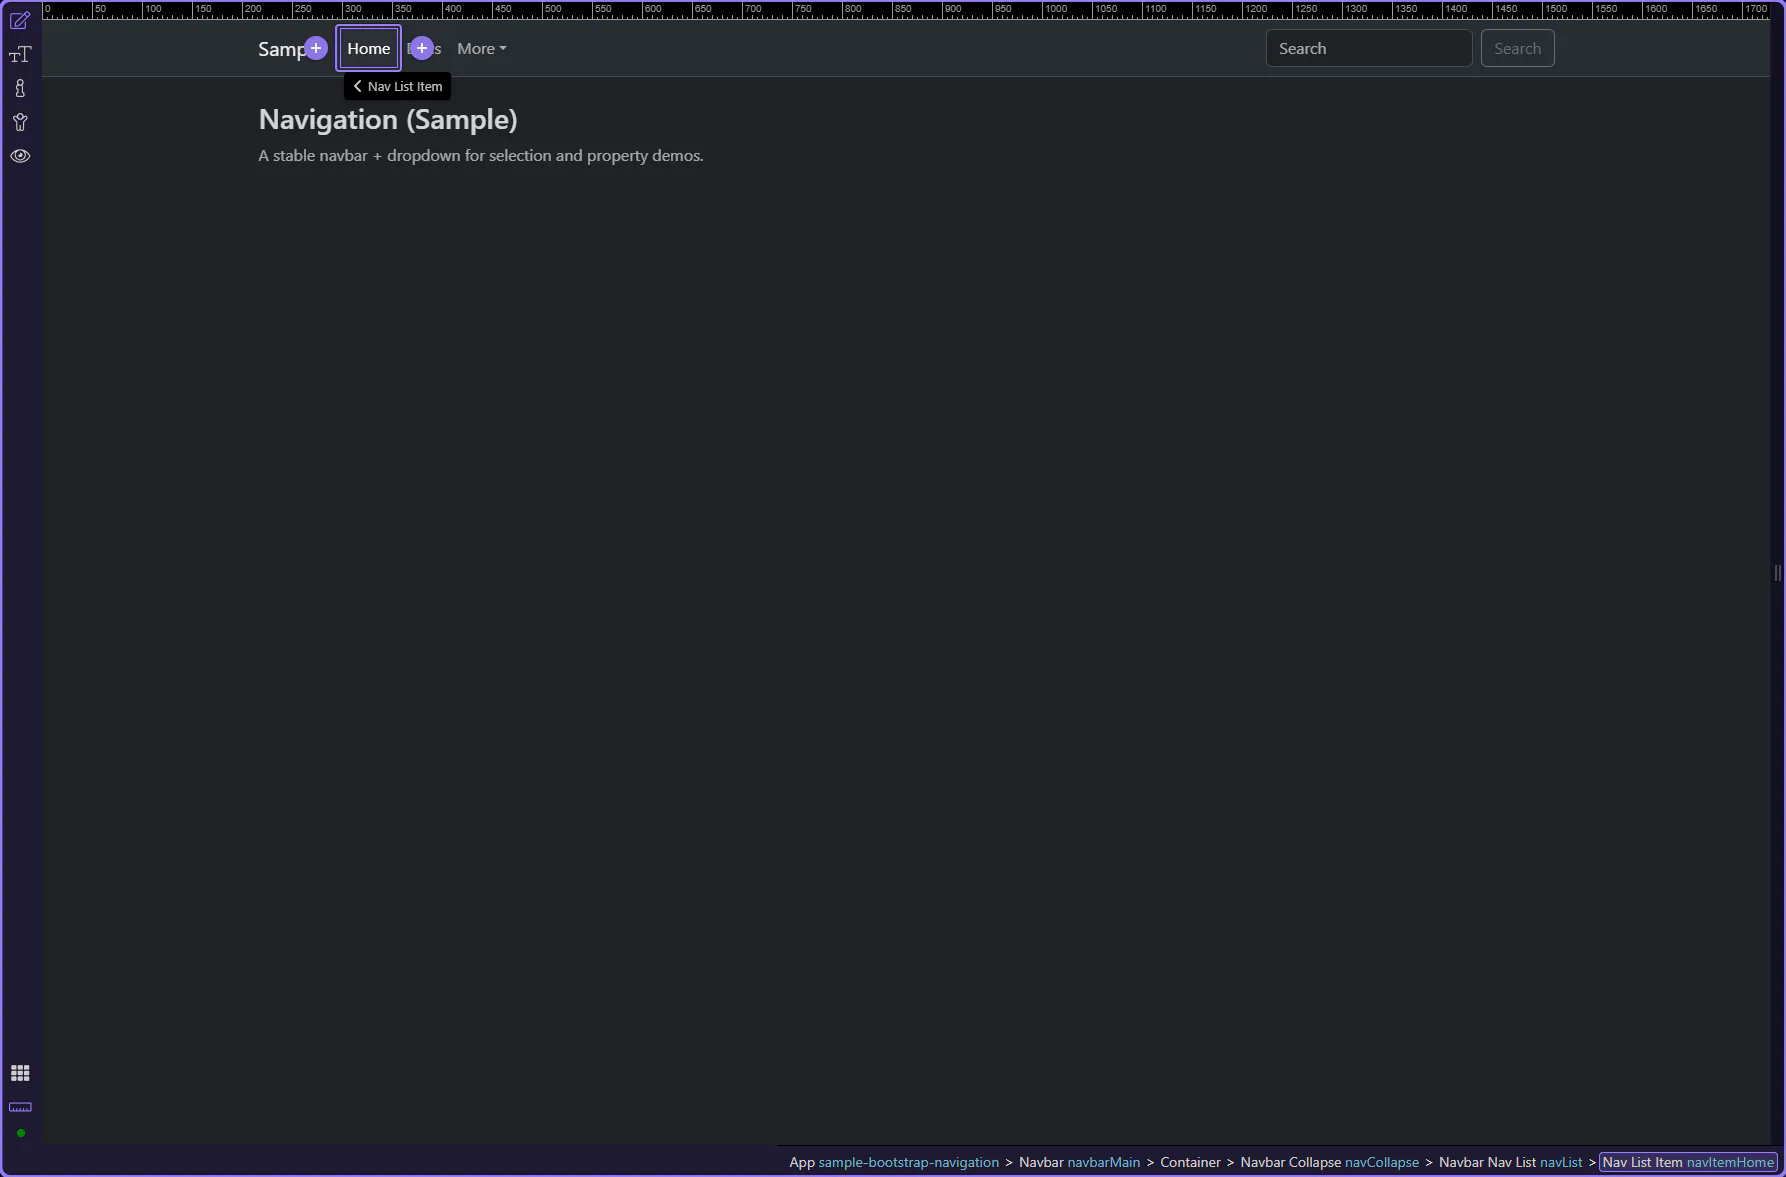This screenshot has width=1786, height=1177.
Task: Toggle the grid view icon
Action: point(20,1073)
